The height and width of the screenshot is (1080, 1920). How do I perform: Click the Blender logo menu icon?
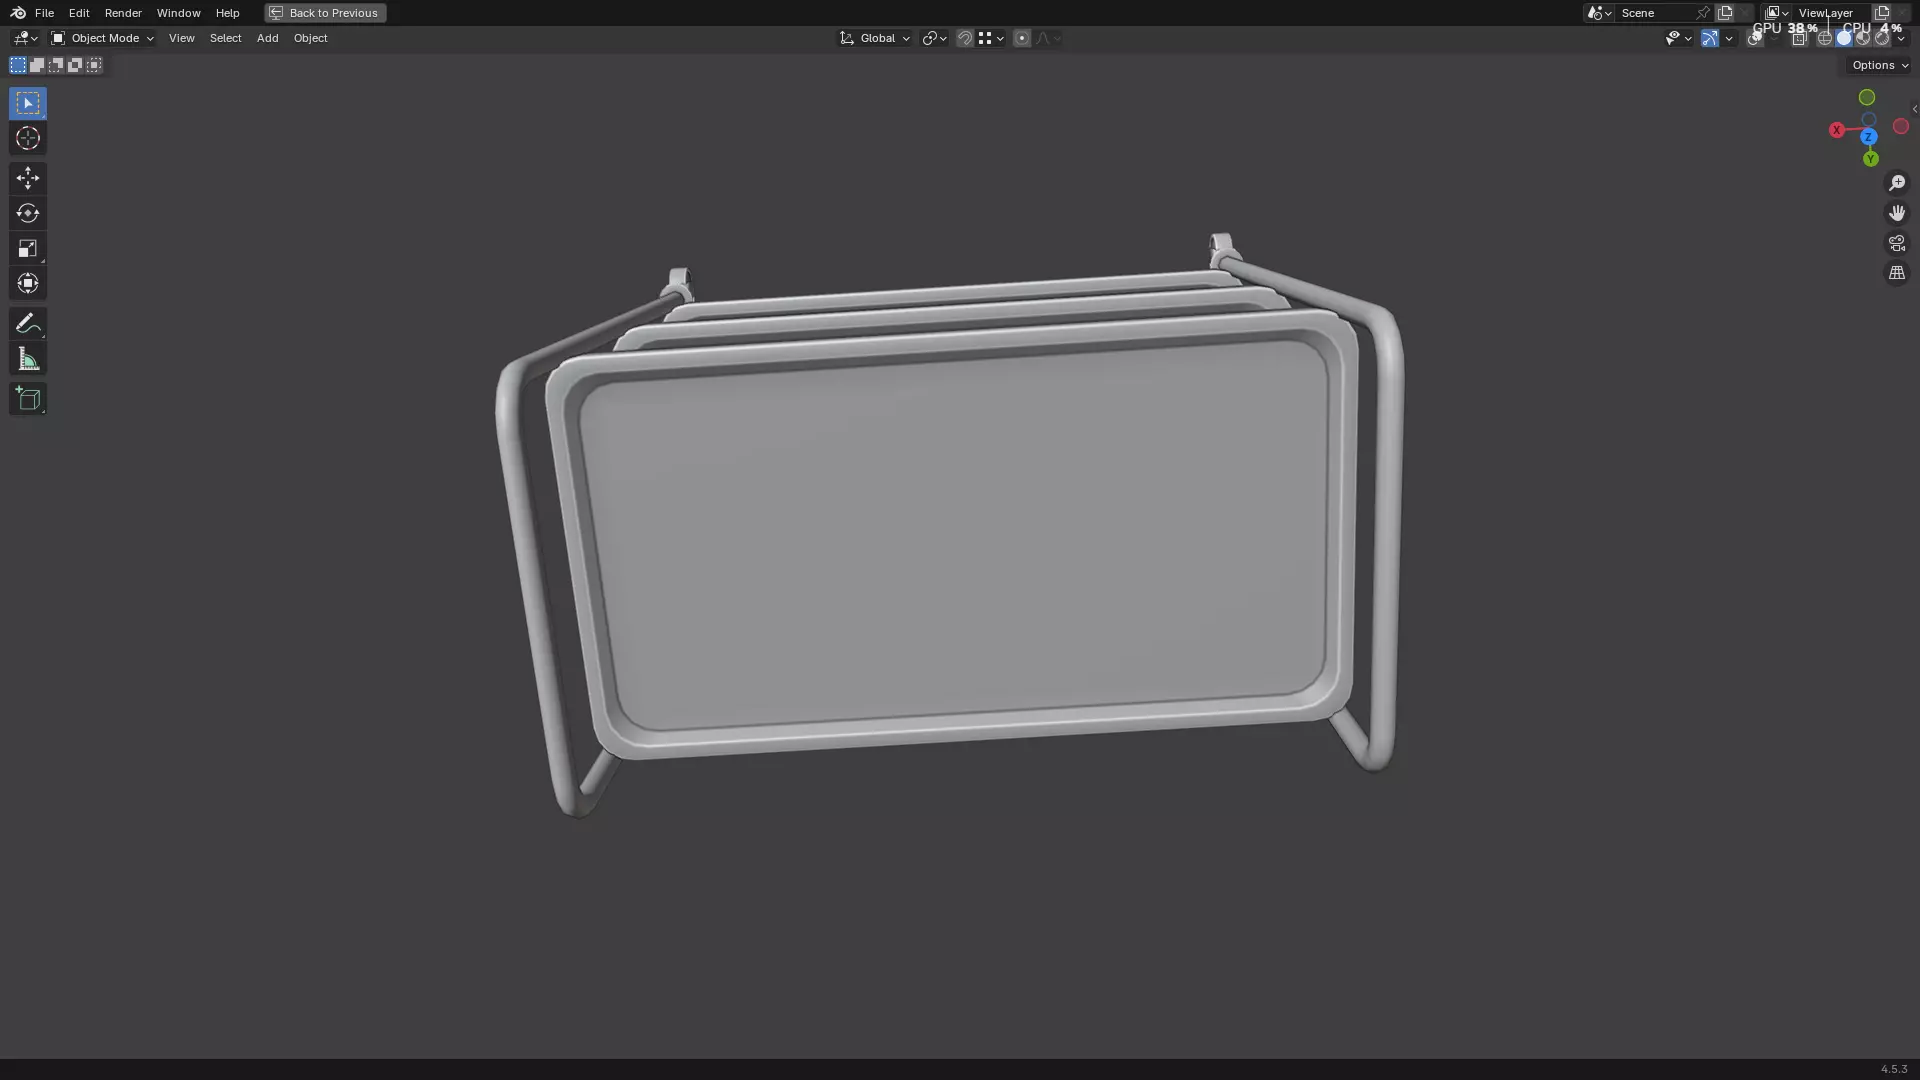(x=18, y=13)
